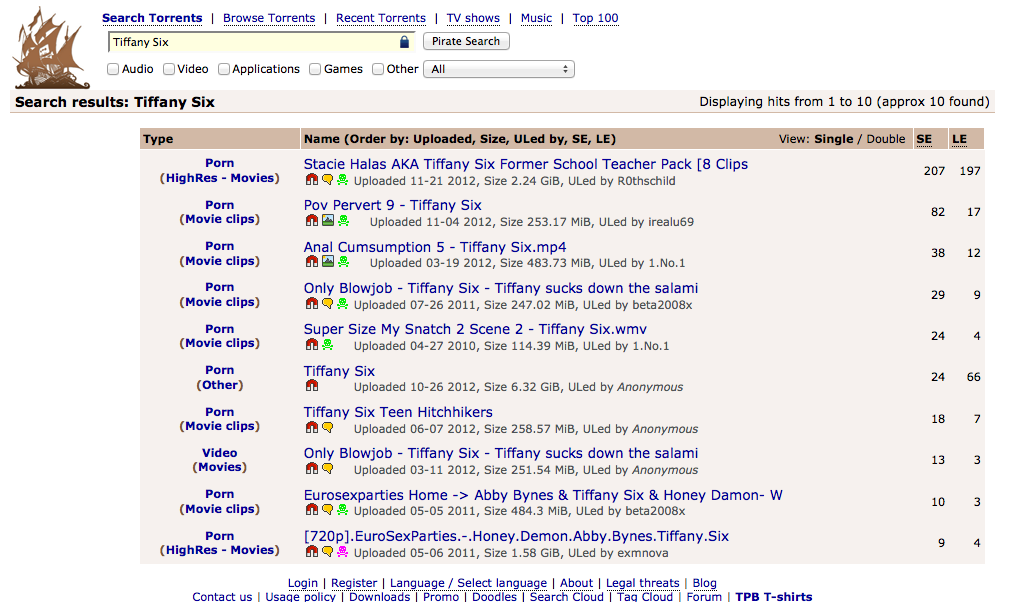Select the Other category checkbox
The height and width of the screenshot is (602, 1020).
tap(378, 69)
